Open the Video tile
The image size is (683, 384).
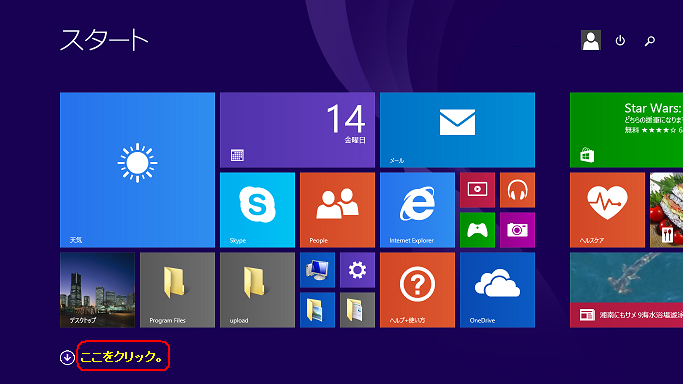[x=477, y=190]
